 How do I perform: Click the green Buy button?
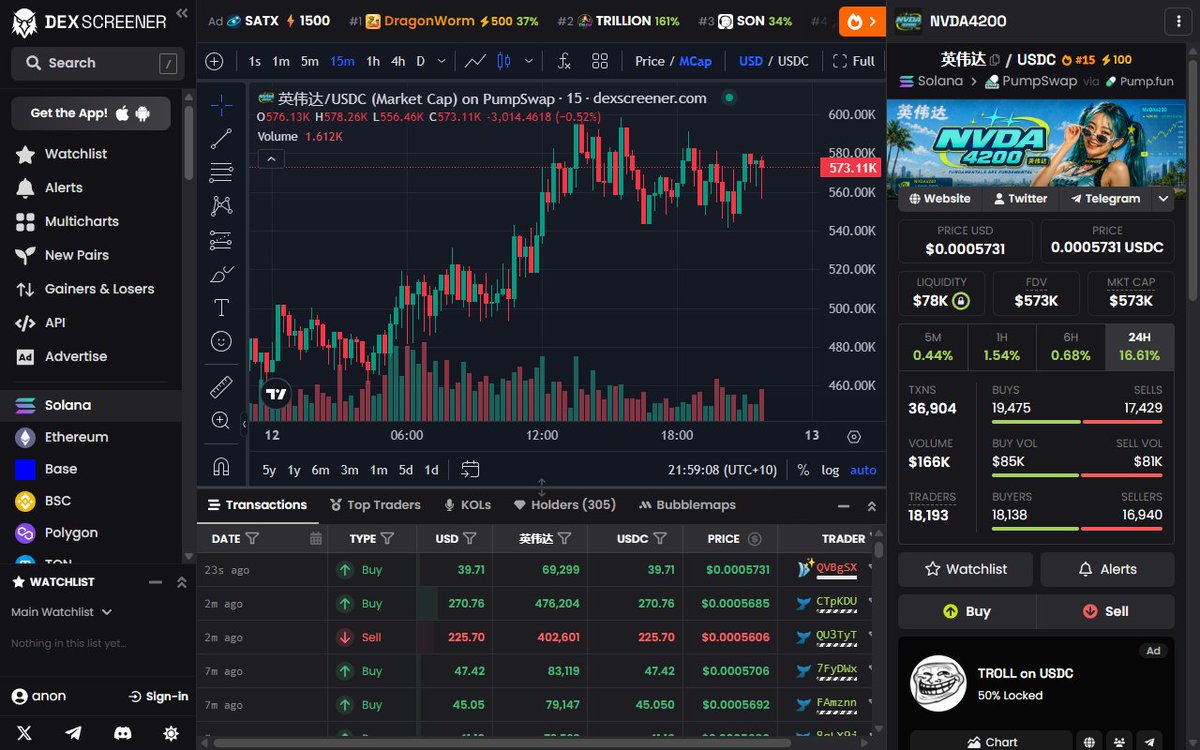pos(967,611)
